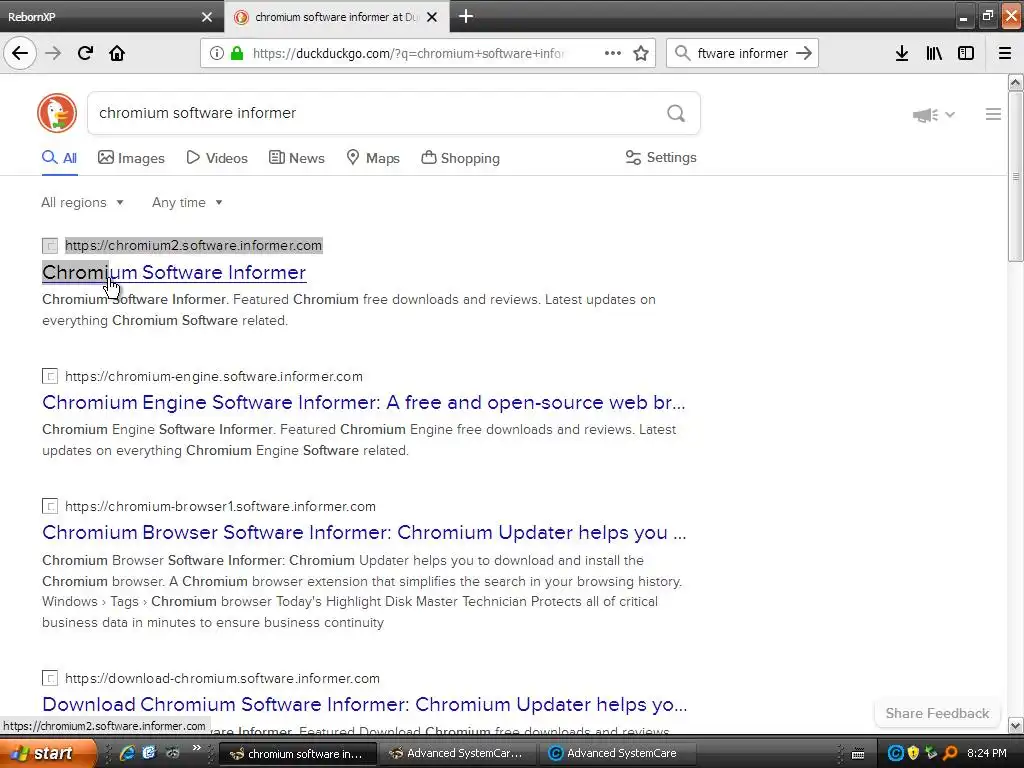Close the chromium software informer tab
The width and height of the screenshot is (1024, 768).
[x=432, y=17]
